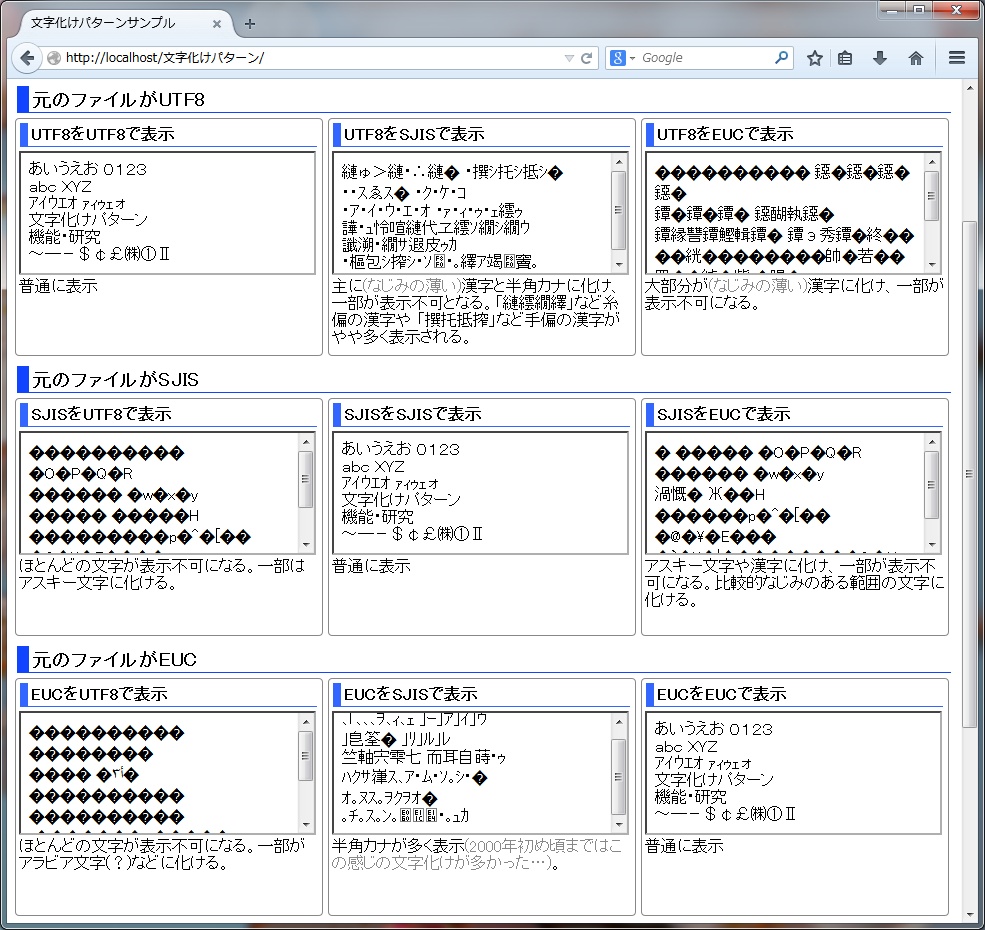The image size is (985, 930).
Task: Click the browser Back arrow button
Action: (27, 58)
